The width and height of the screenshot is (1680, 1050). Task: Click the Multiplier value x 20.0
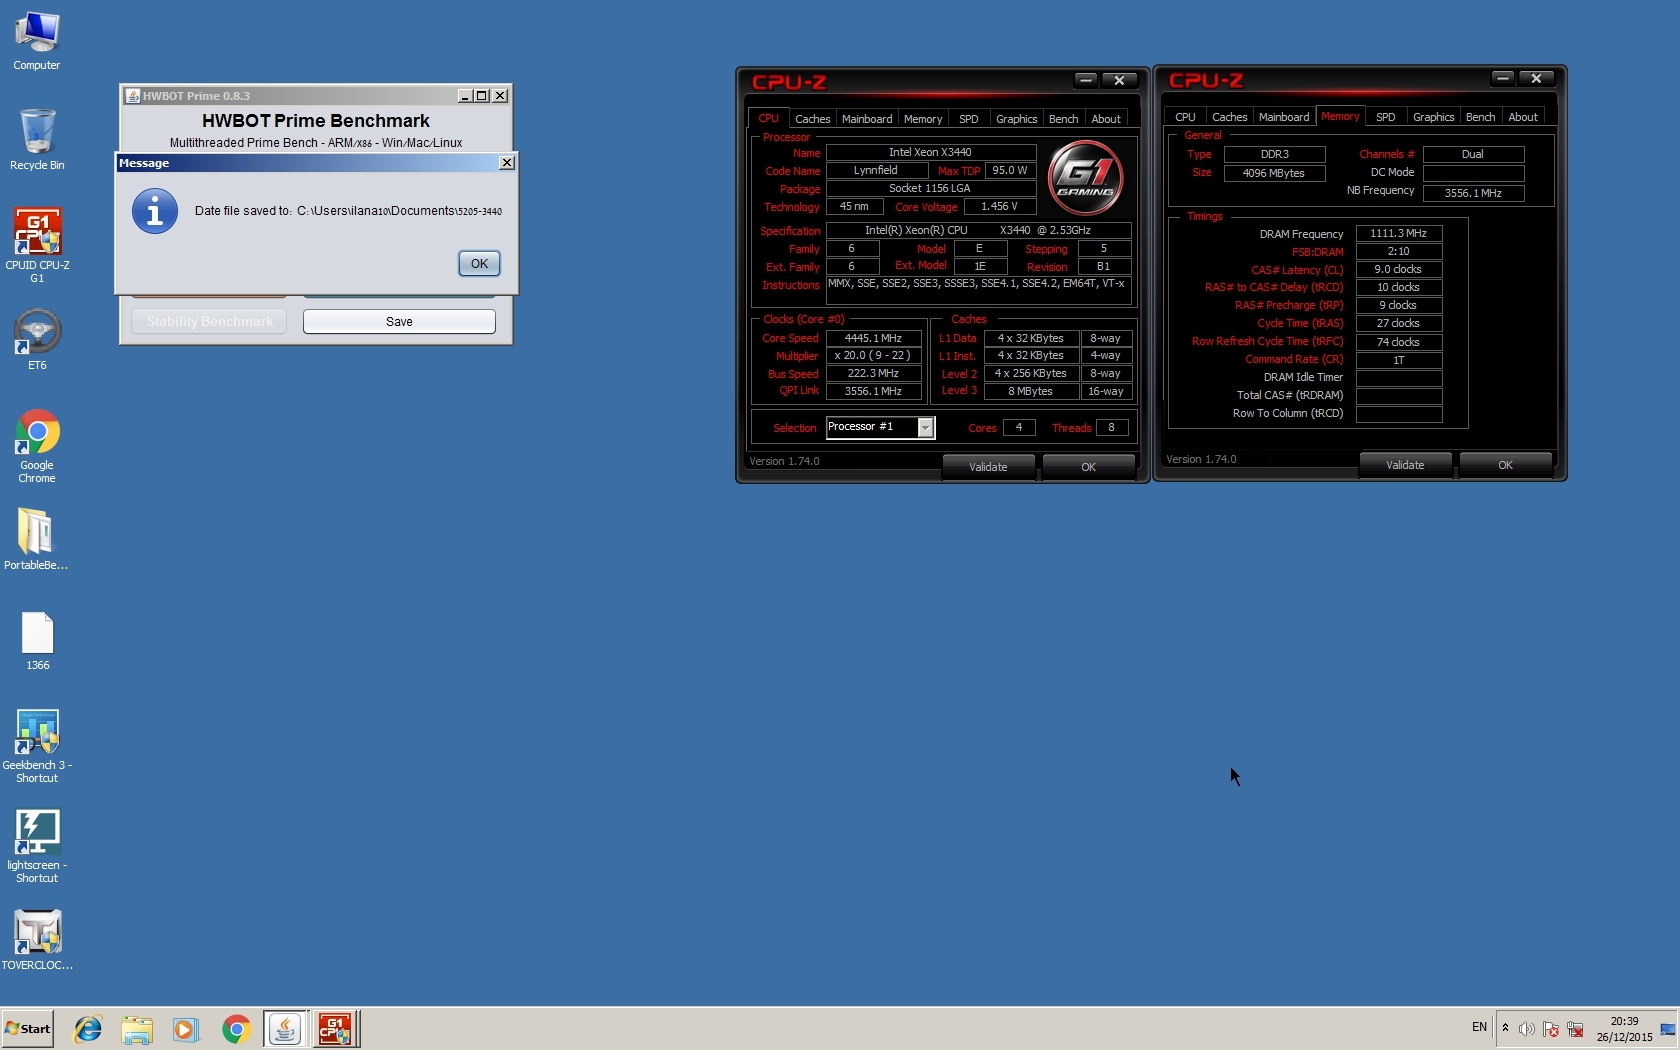[873, 355]
